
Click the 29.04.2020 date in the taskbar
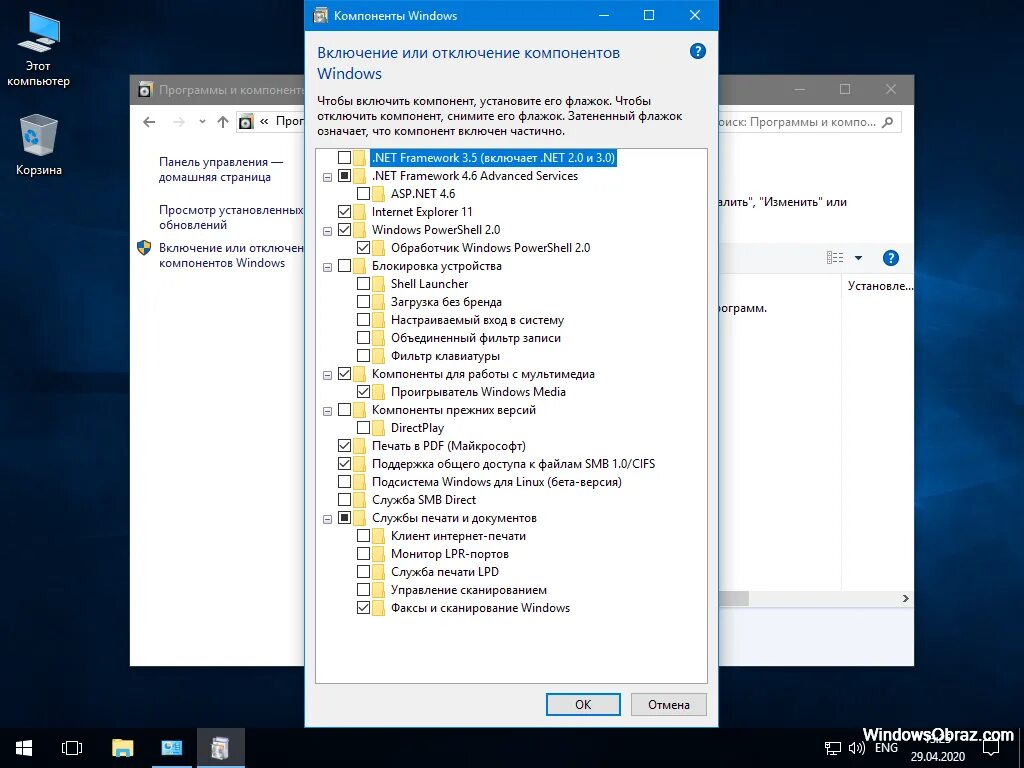click(938, 758)
